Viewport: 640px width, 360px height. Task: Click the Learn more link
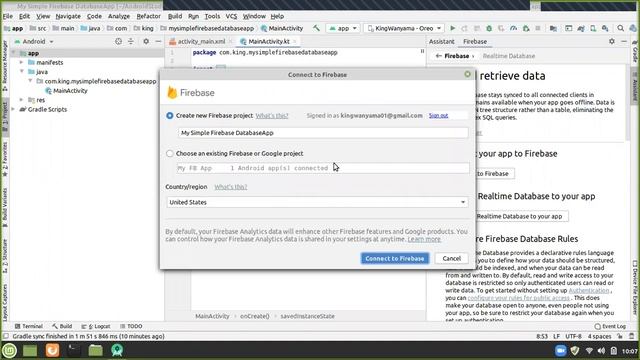point(424,239)
